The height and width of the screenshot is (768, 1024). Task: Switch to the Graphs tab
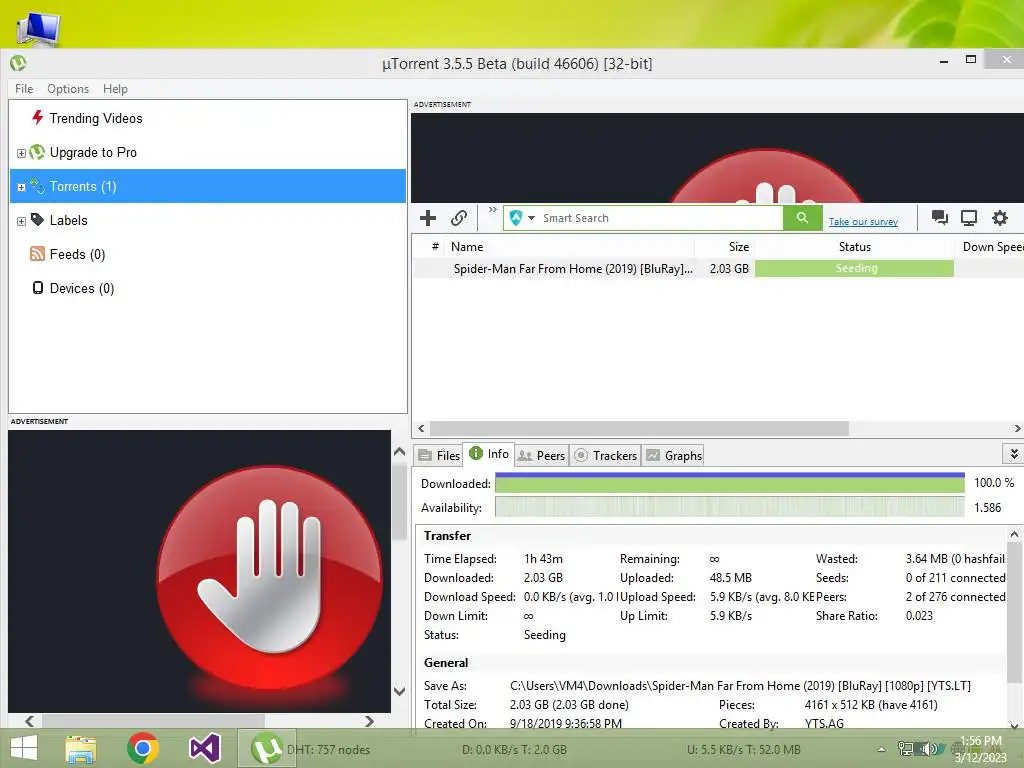[673, 455]
